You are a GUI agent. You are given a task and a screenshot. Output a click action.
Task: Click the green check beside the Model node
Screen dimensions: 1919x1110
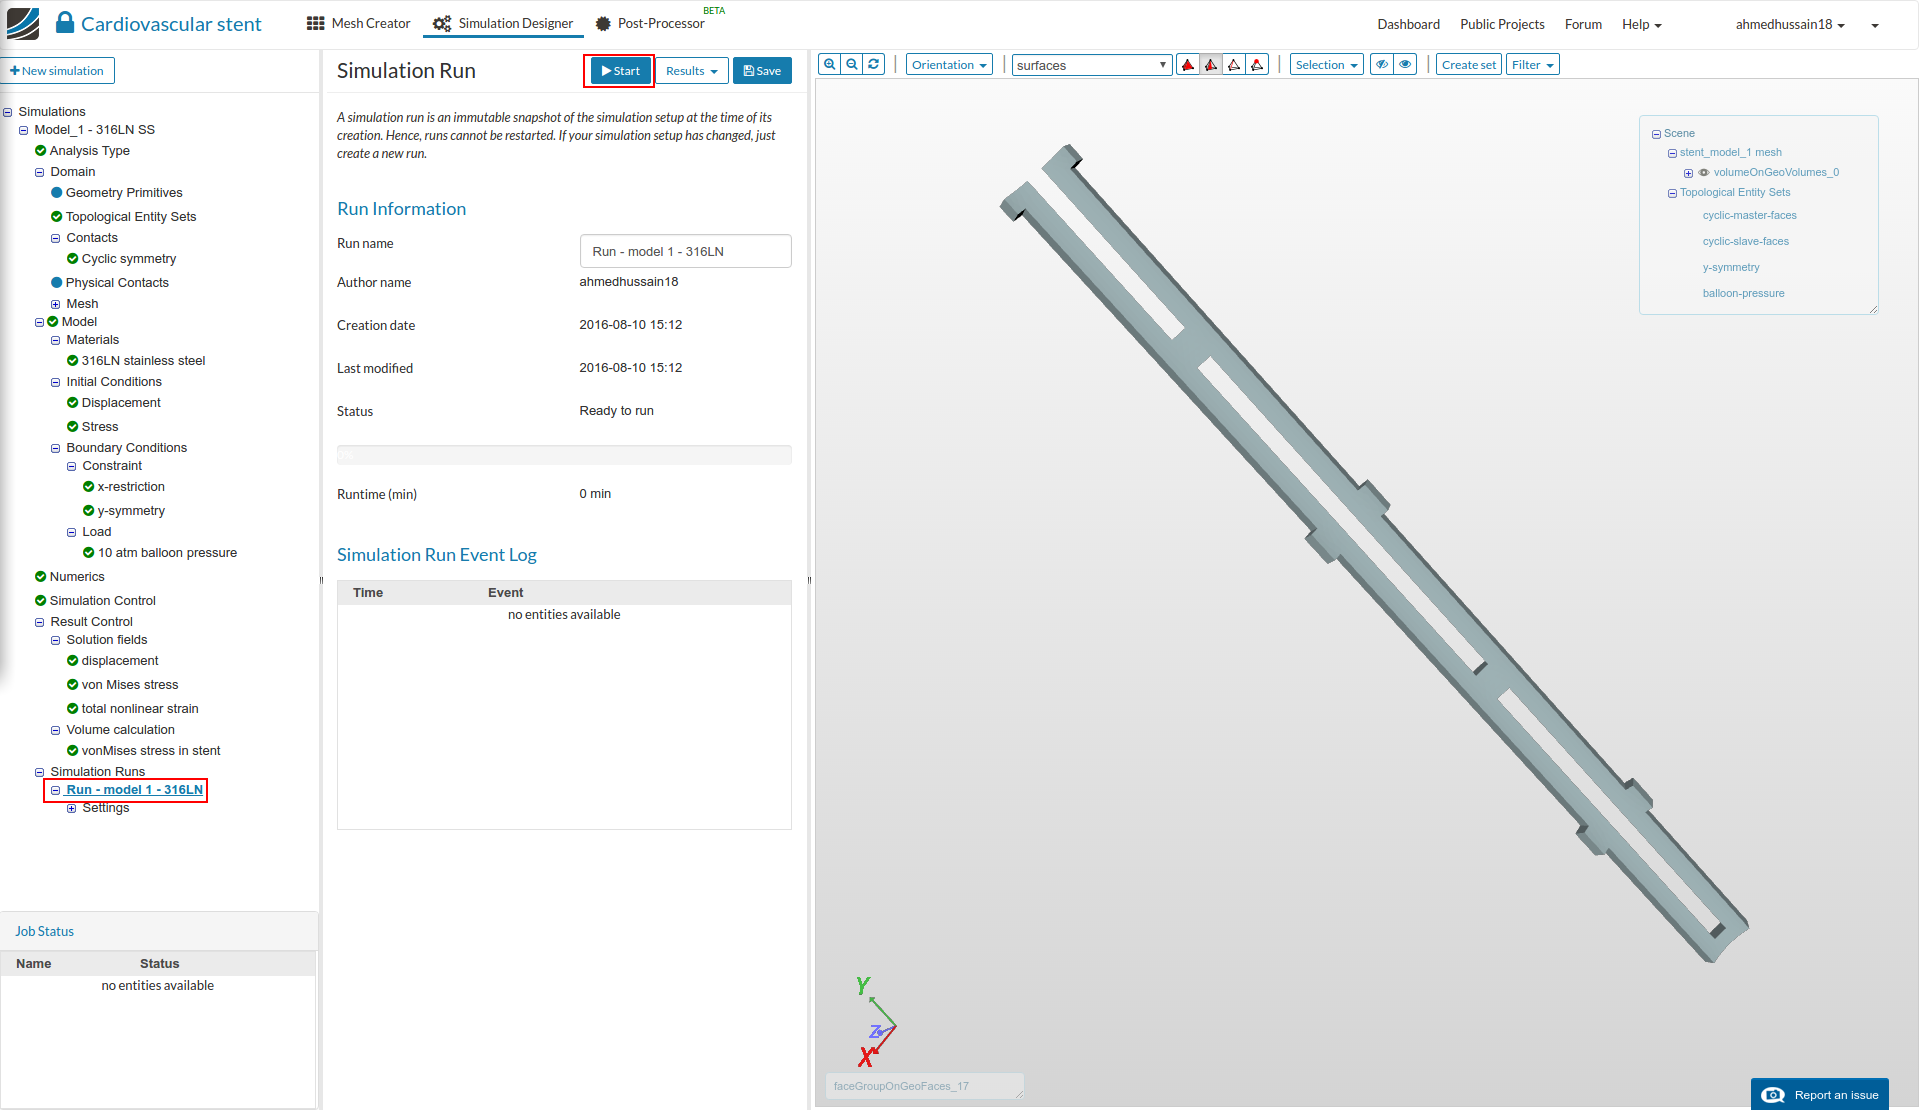click(53, 322)
